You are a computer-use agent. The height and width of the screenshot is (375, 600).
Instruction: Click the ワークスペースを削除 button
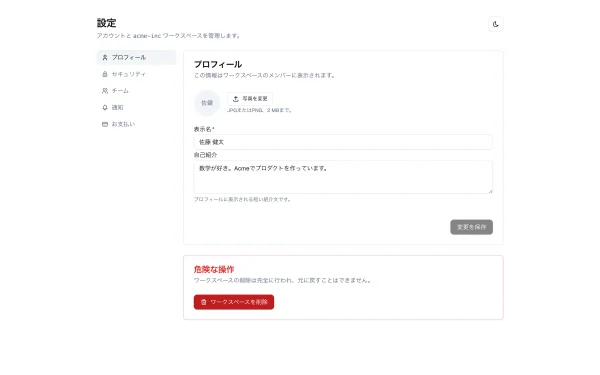click(234, 302)
